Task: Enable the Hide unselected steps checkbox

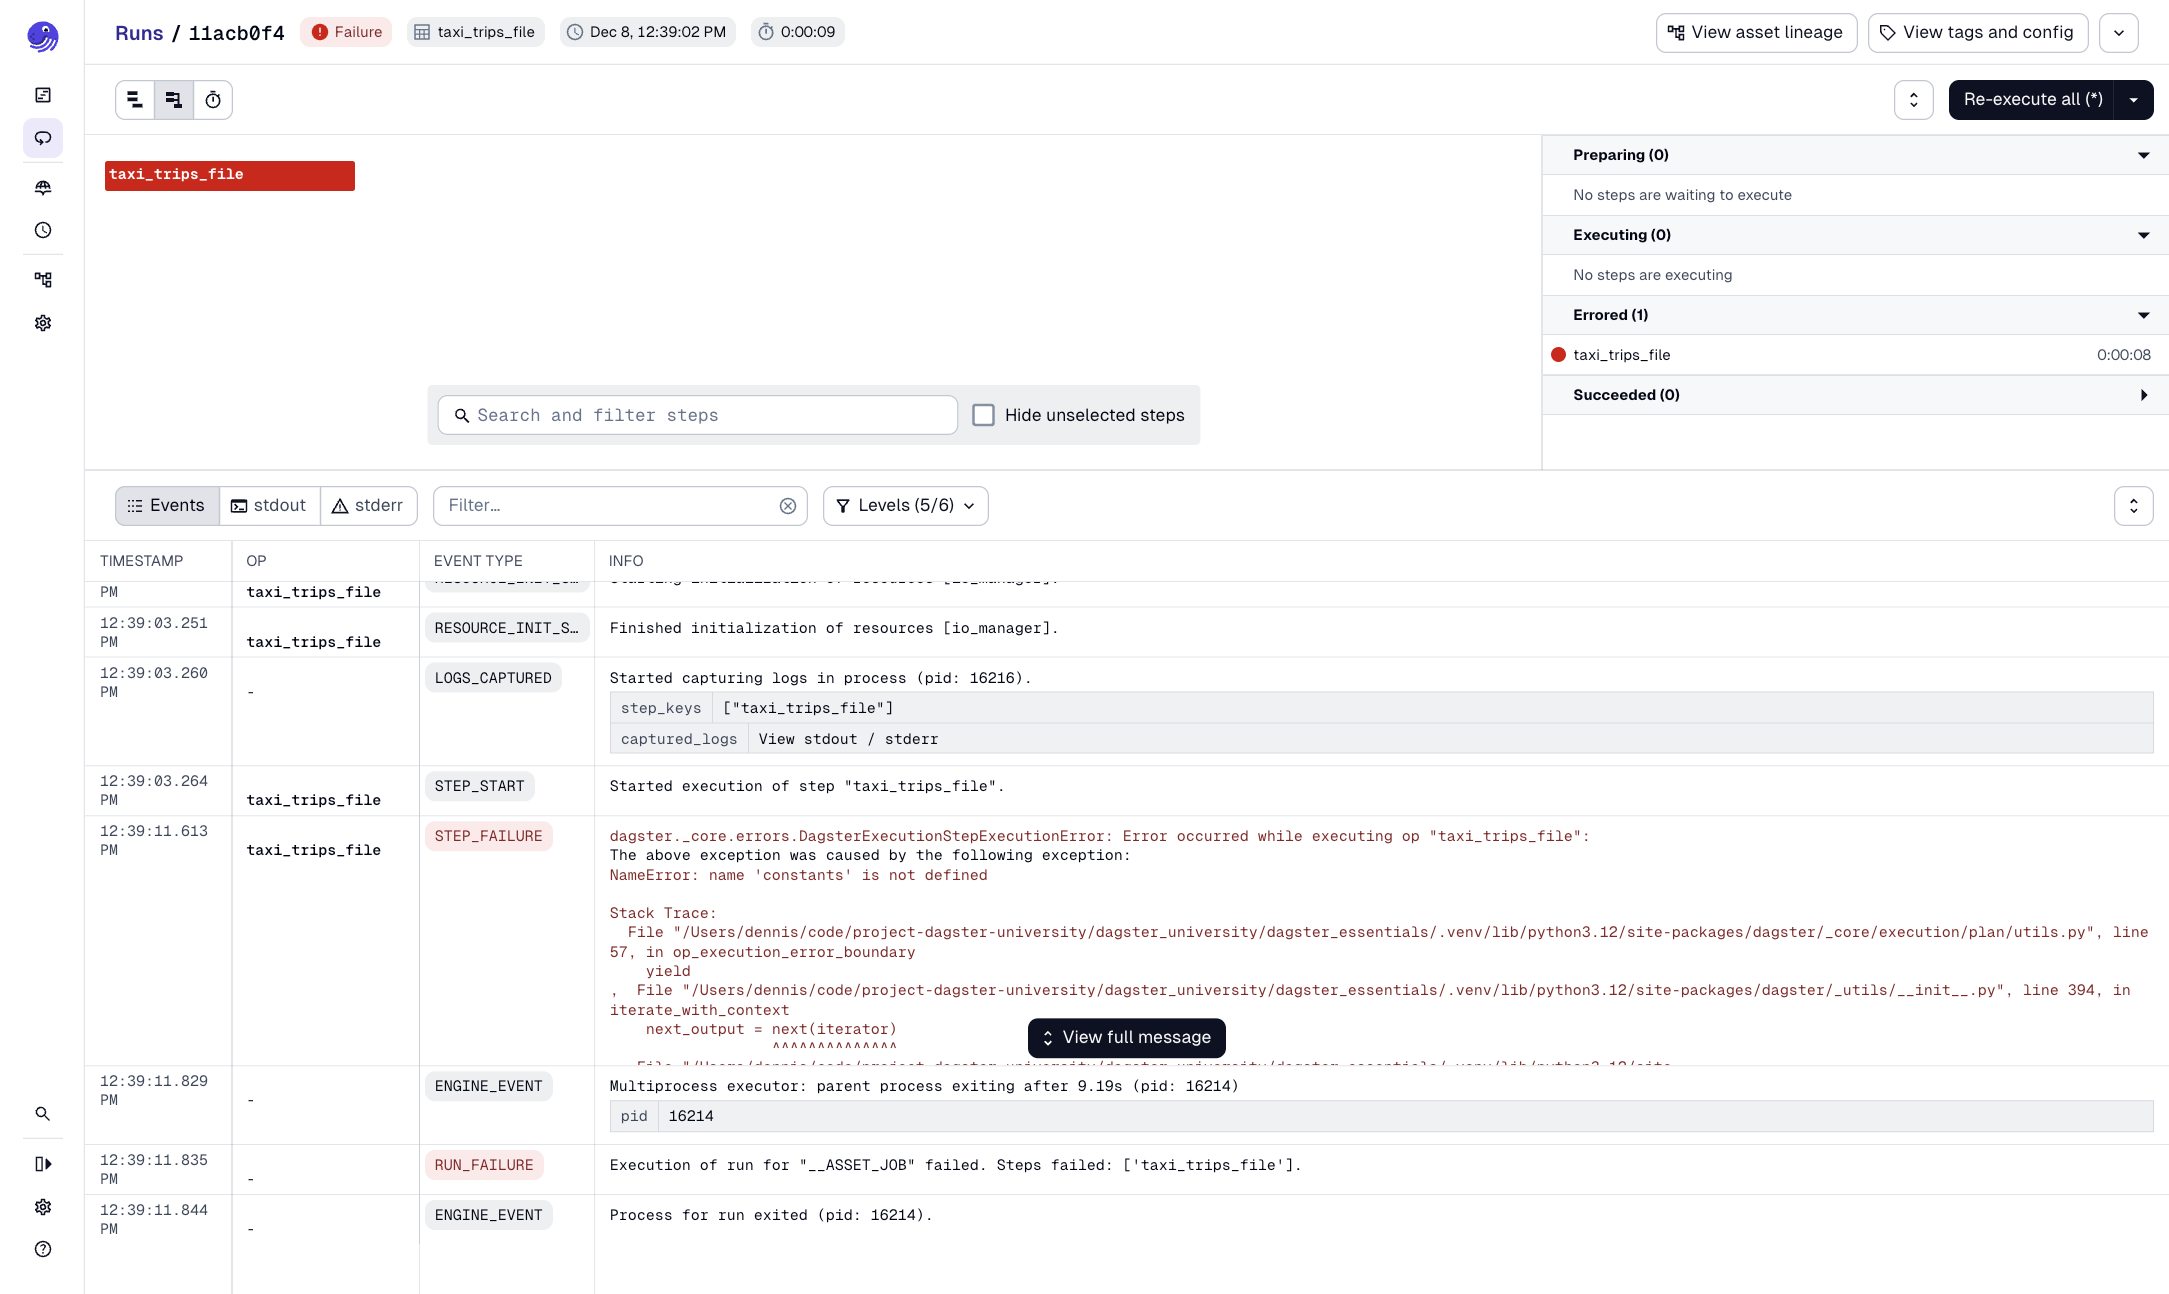Action: tap(984, 414)
